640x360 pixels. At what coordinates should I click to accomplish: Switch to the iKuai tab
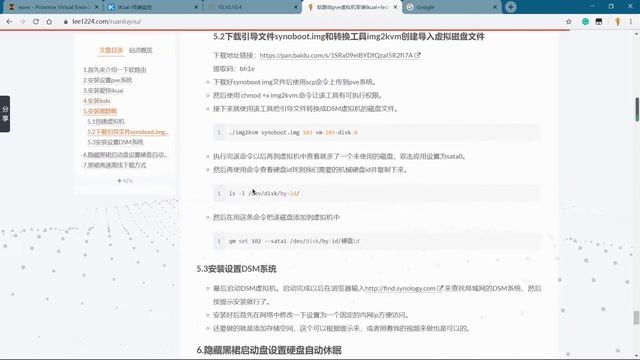pyautogui.click(x=153, y=7)
